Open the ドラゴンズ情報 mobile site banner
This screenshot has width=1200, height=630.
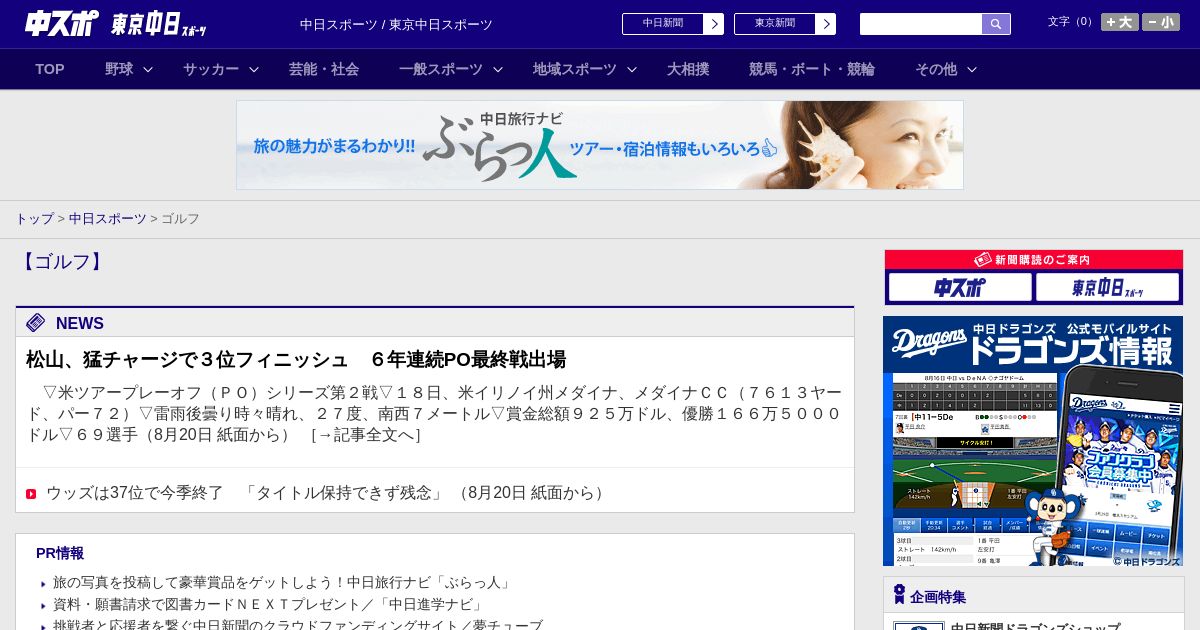[x=1033, y=441]
